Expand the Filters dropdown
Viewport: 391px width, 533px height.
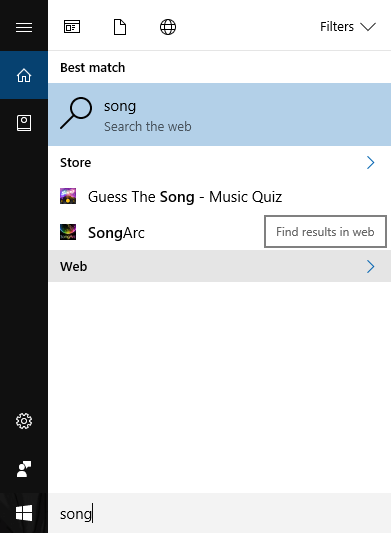(x=347, y=27)
